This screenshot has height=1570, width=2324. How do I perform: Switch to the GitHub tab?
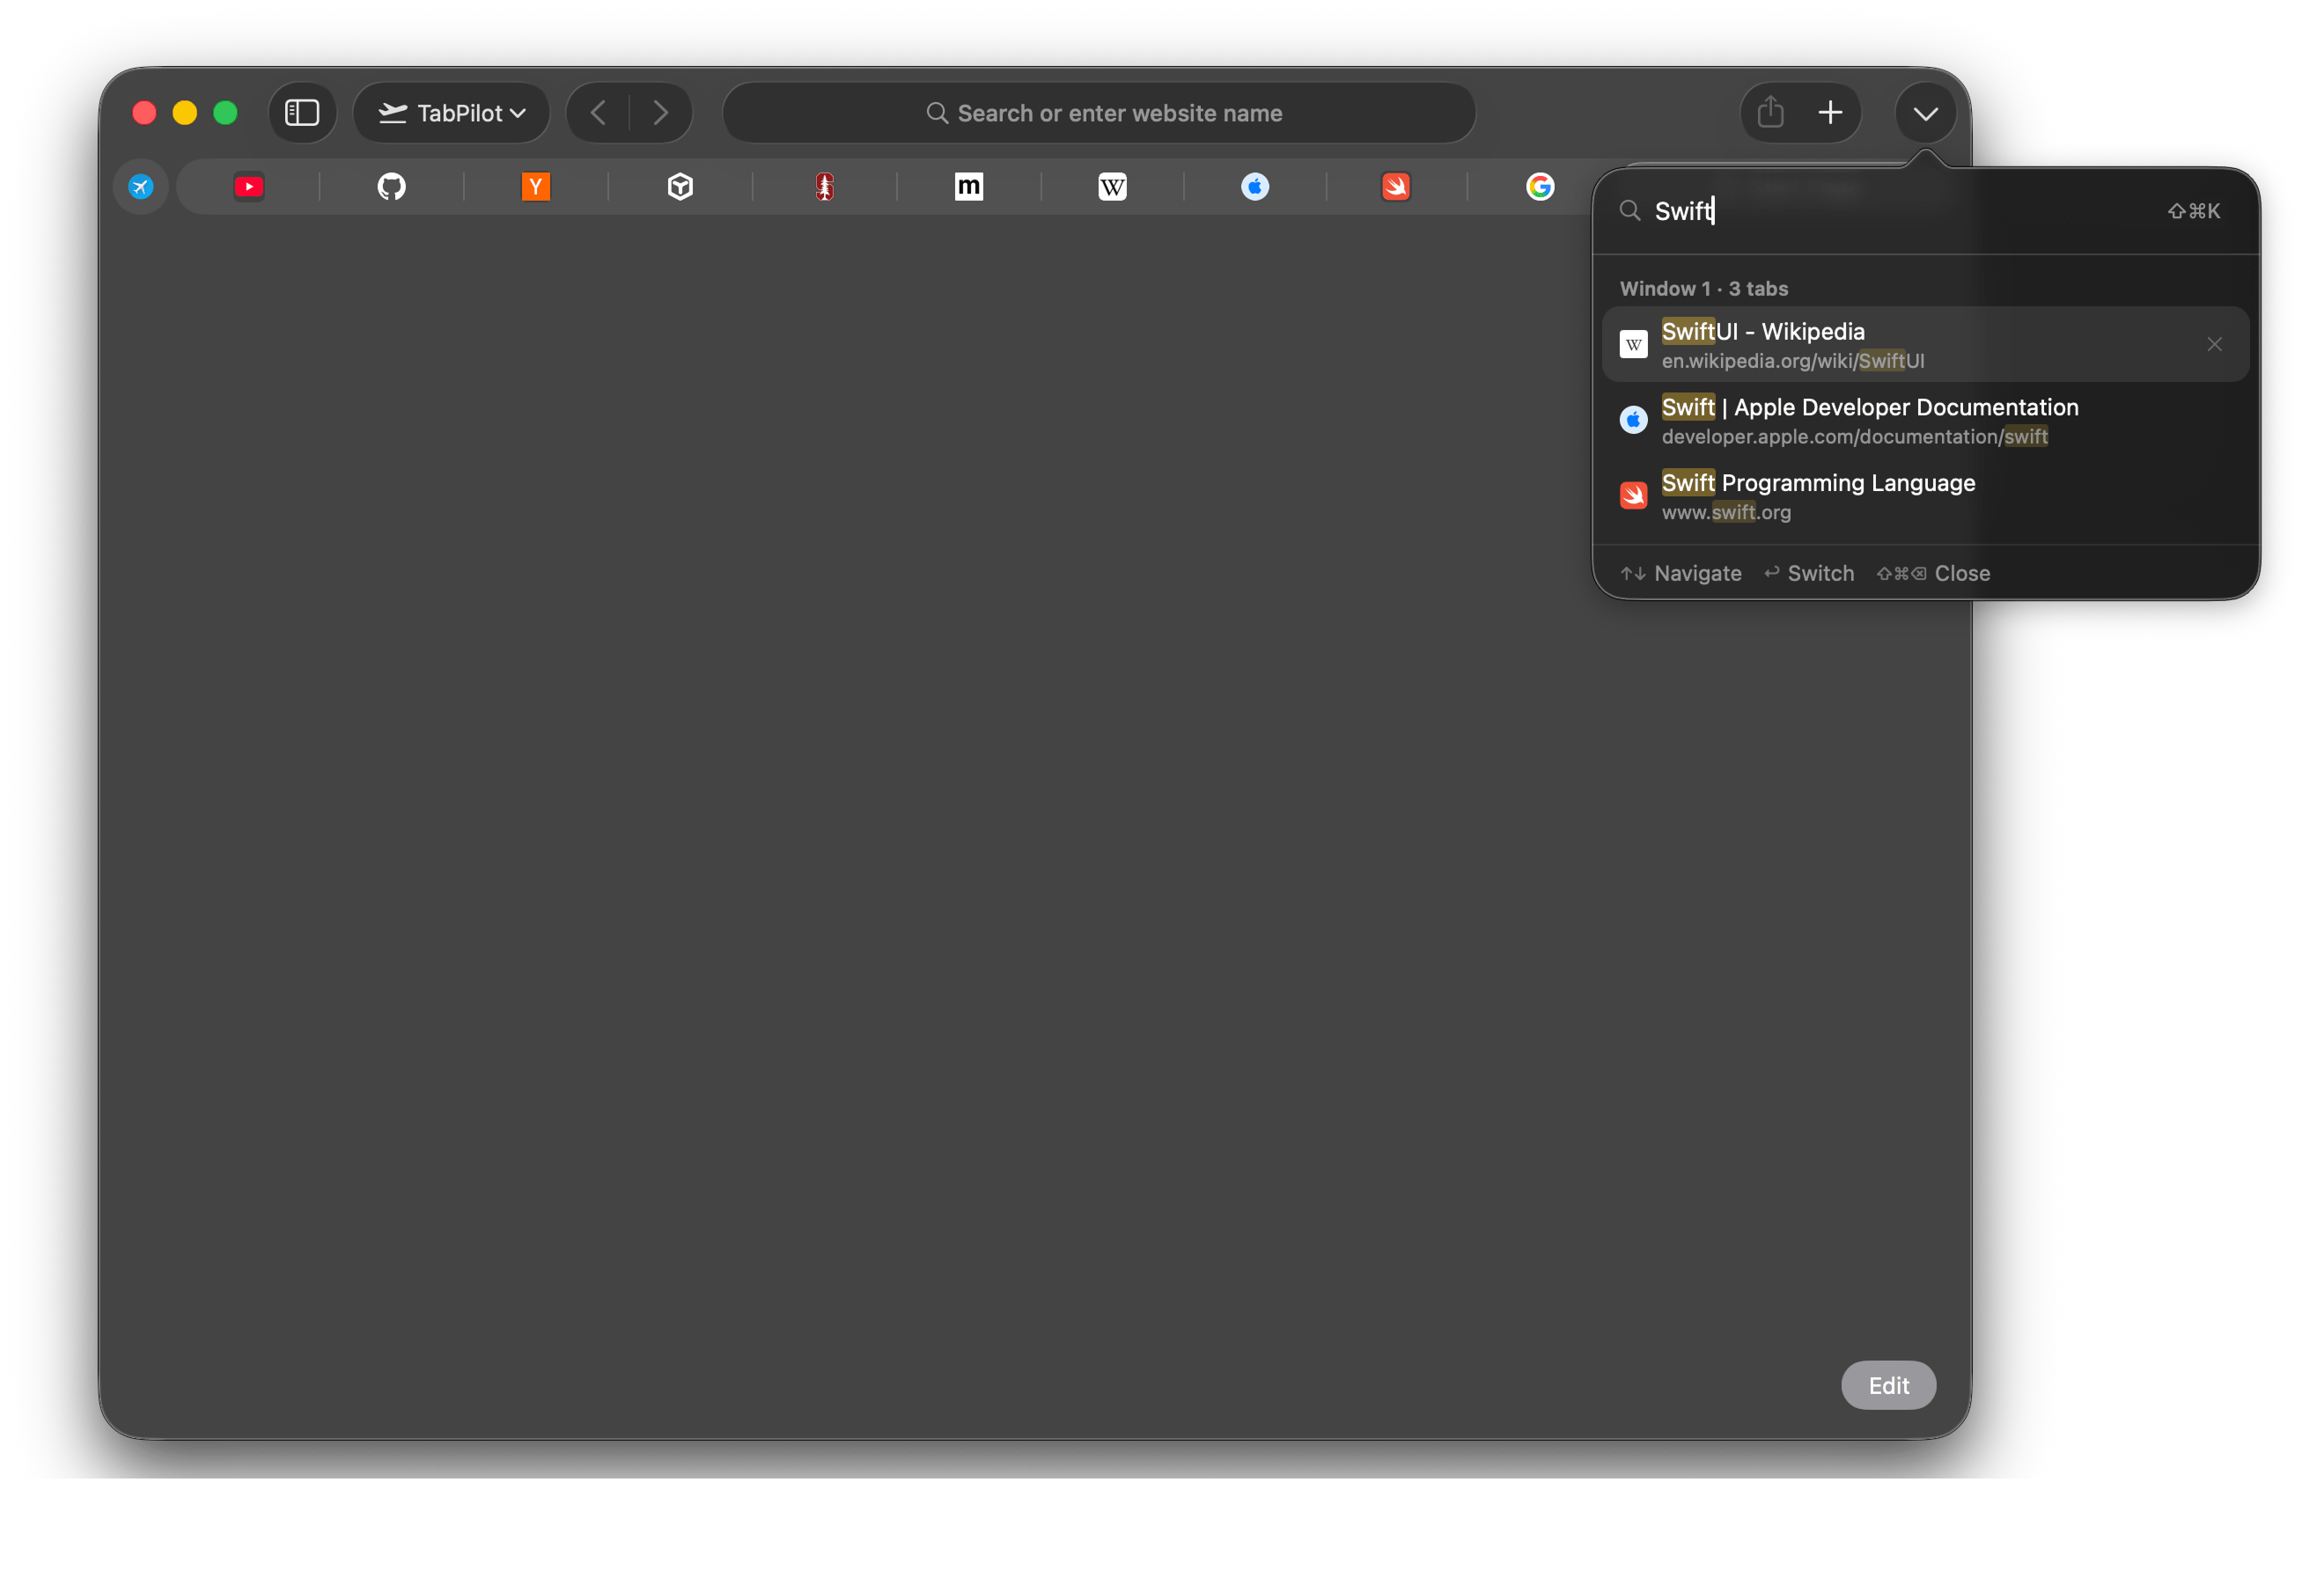pyautogui.click(x=392, y=187)
